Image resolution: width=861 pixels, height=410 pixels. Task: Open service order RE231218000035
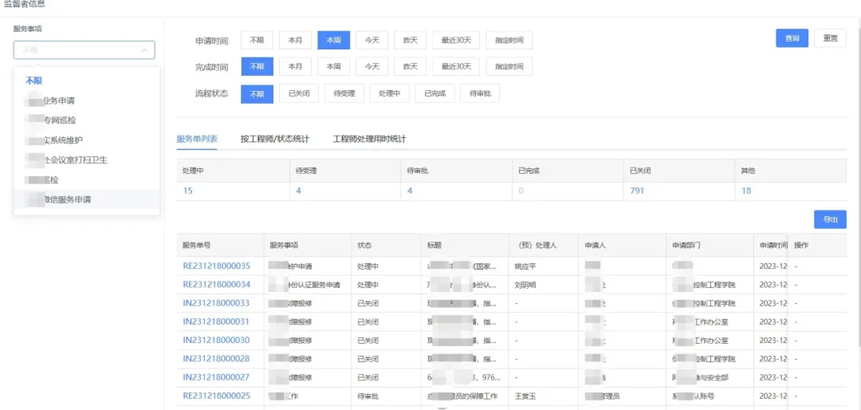point(216,266)
